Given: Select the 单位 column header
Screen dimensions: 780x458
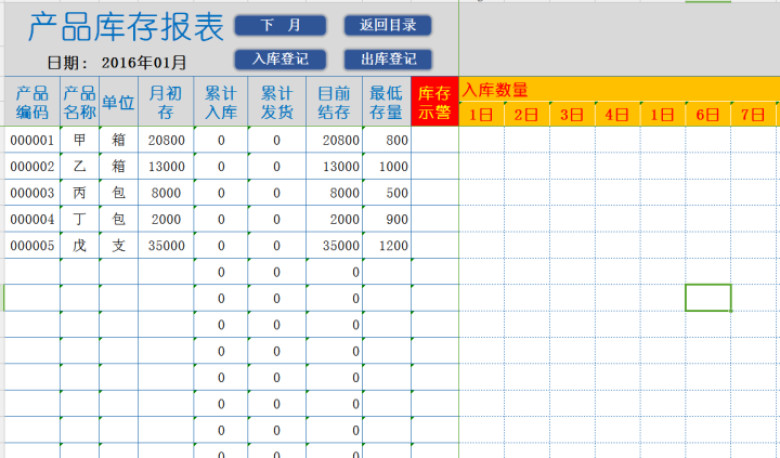Looking at the screenshot, I should point(118,102).
